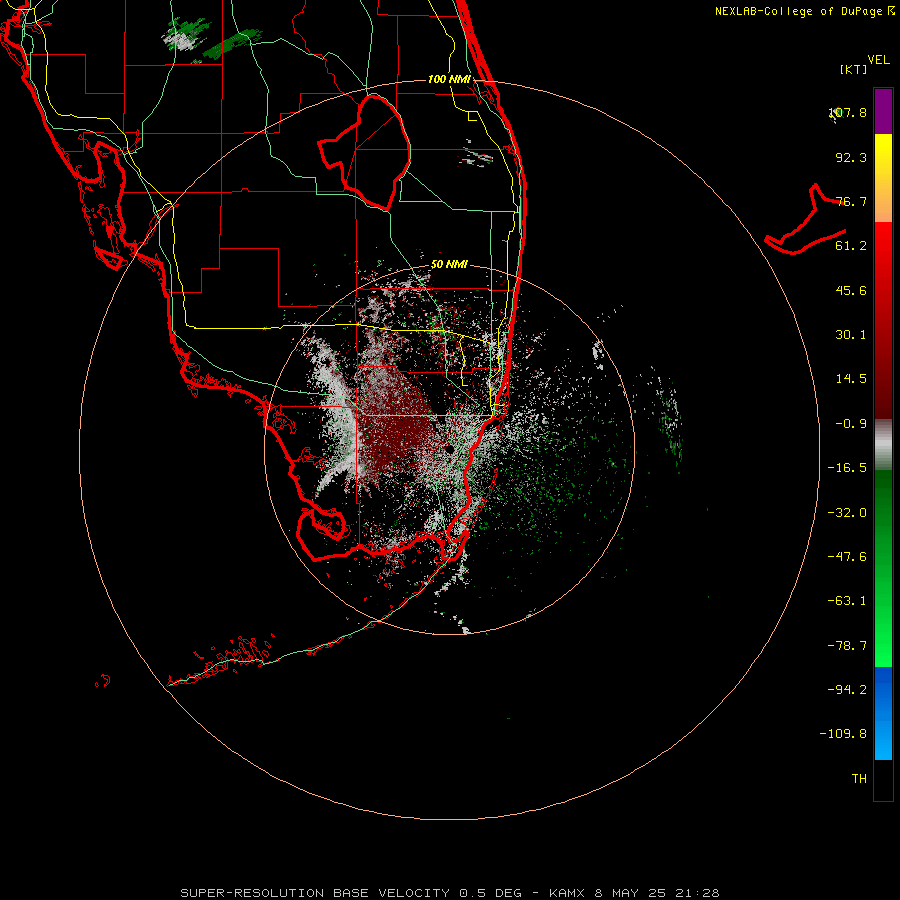Pick the blue segment of color bar
This screenshot has height=900, width=900.
pos(883,713)
